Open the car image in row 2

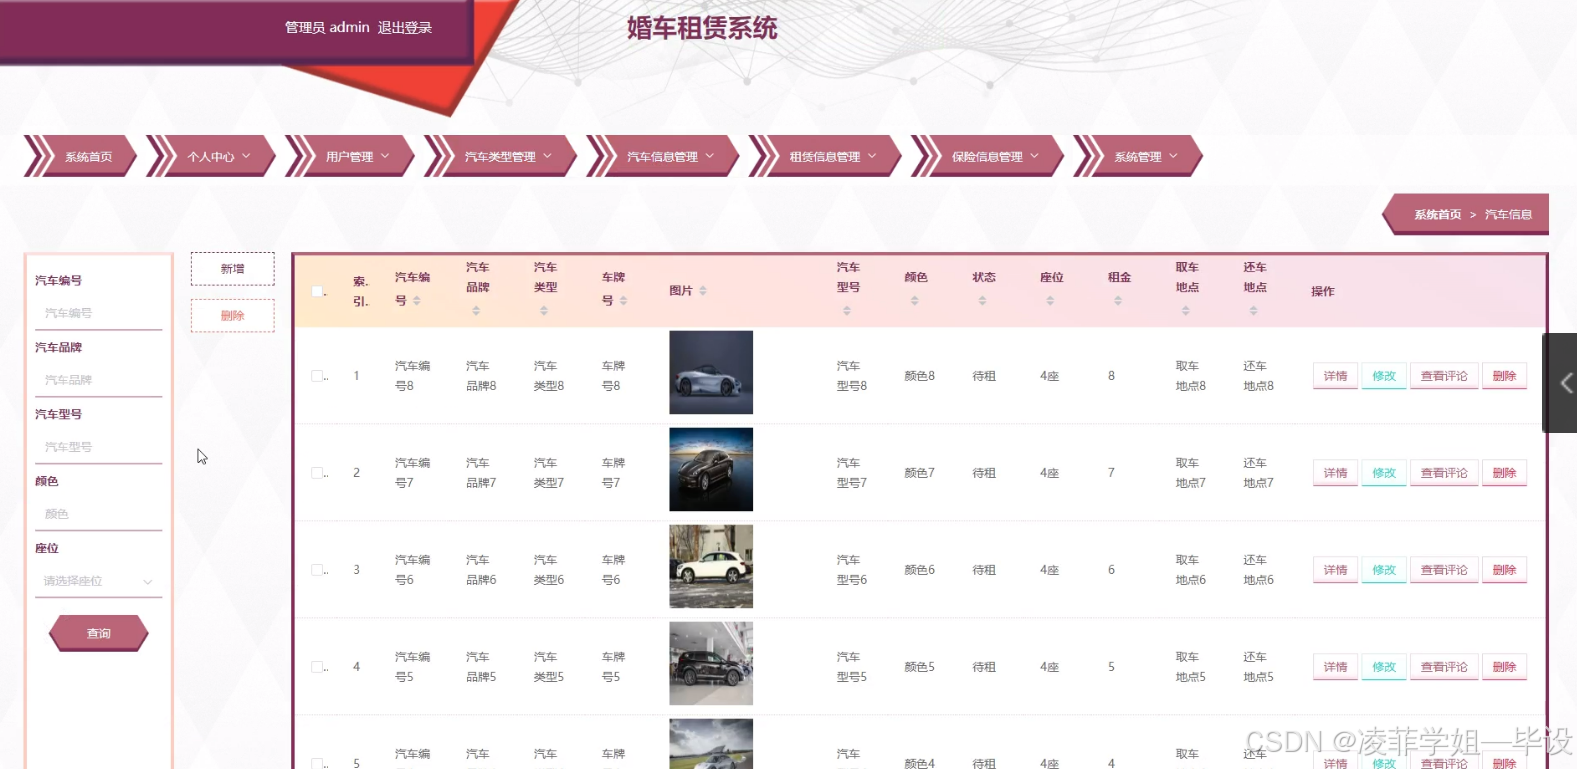tap(711, 469)
